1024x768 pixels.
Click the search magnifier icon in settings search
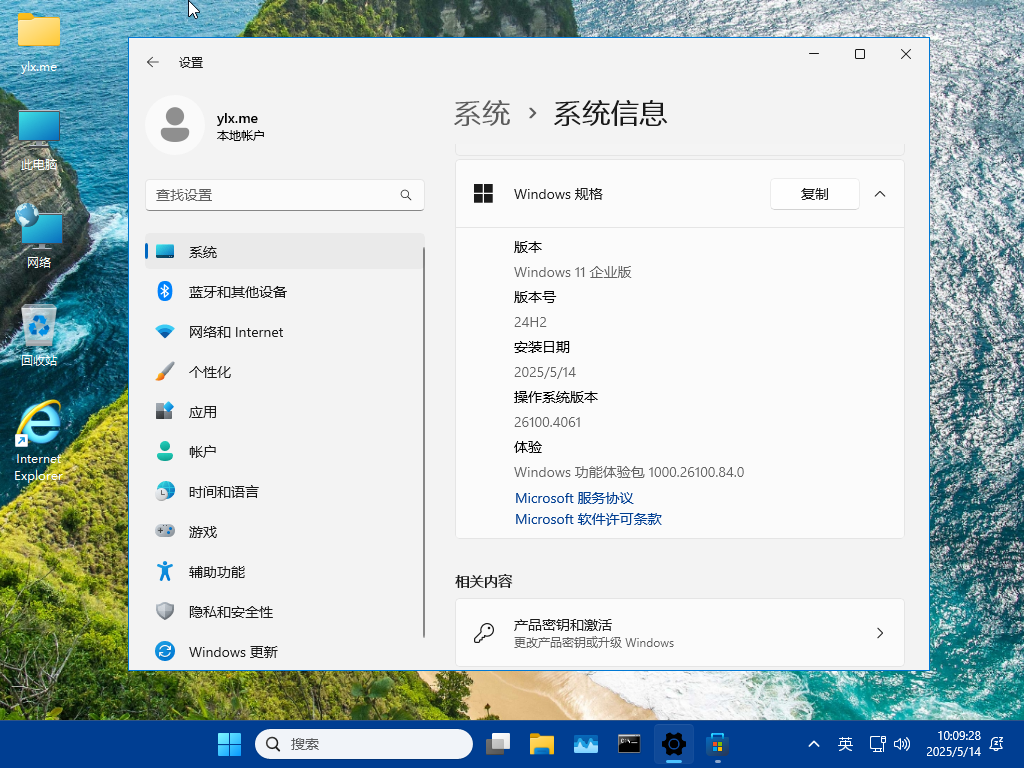(406, 195)
